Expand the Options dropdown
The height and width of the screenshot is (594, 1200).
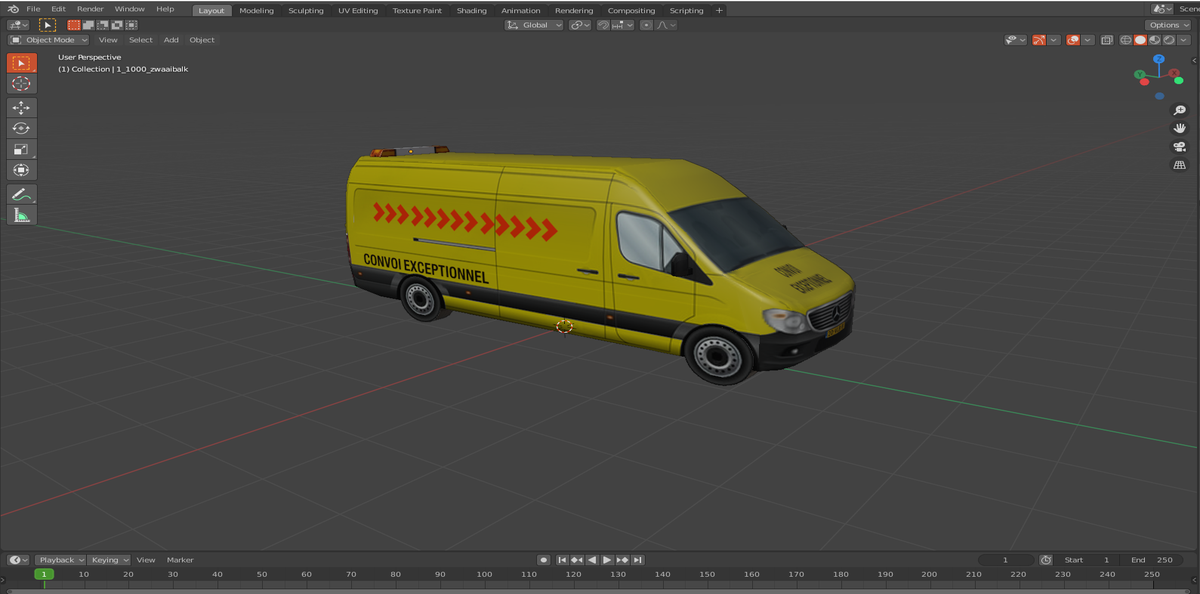pos(1168,25)
